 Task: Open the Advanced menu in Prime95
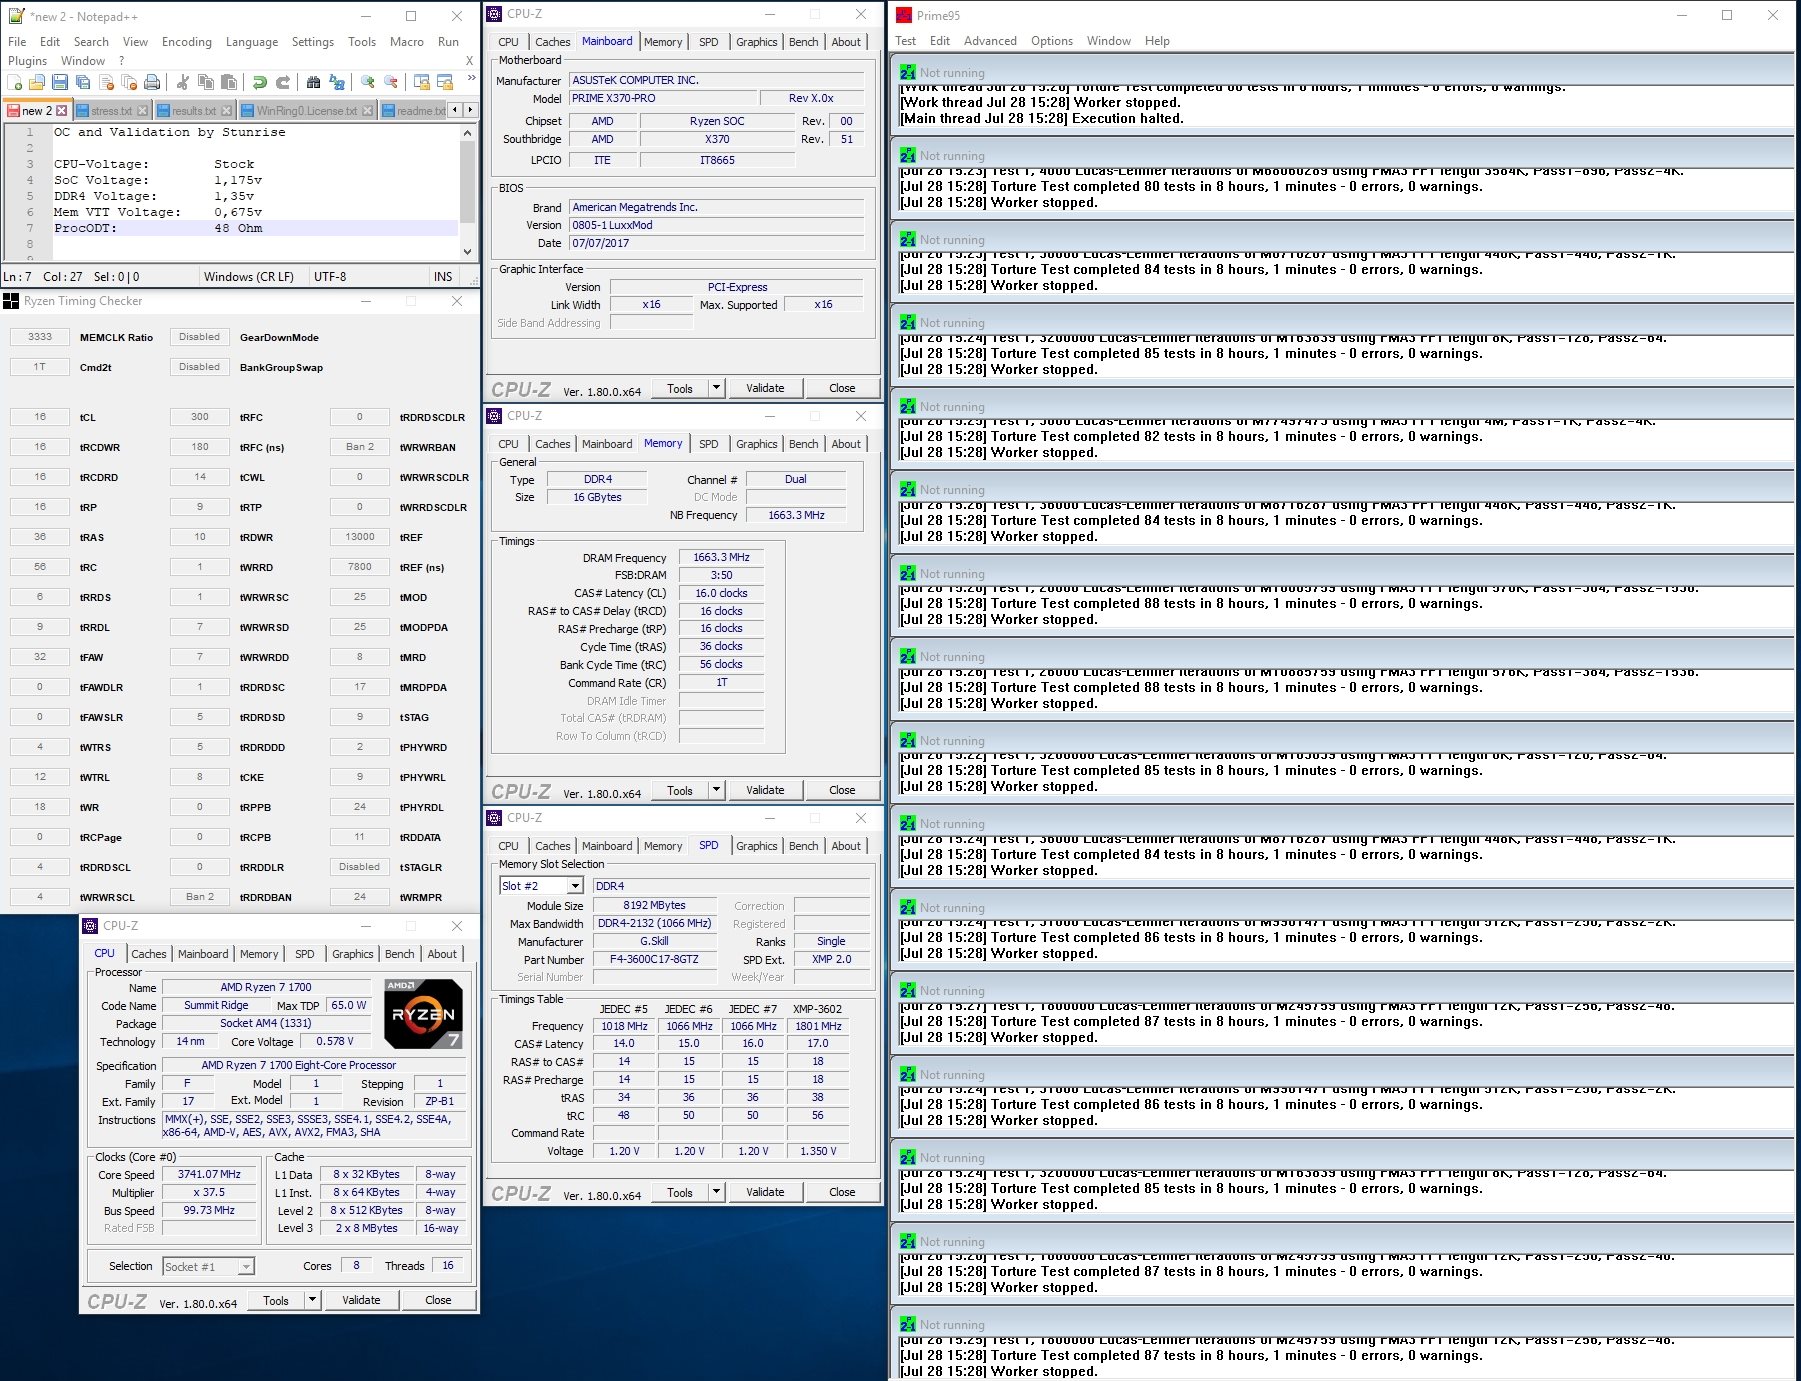[990, 41]
